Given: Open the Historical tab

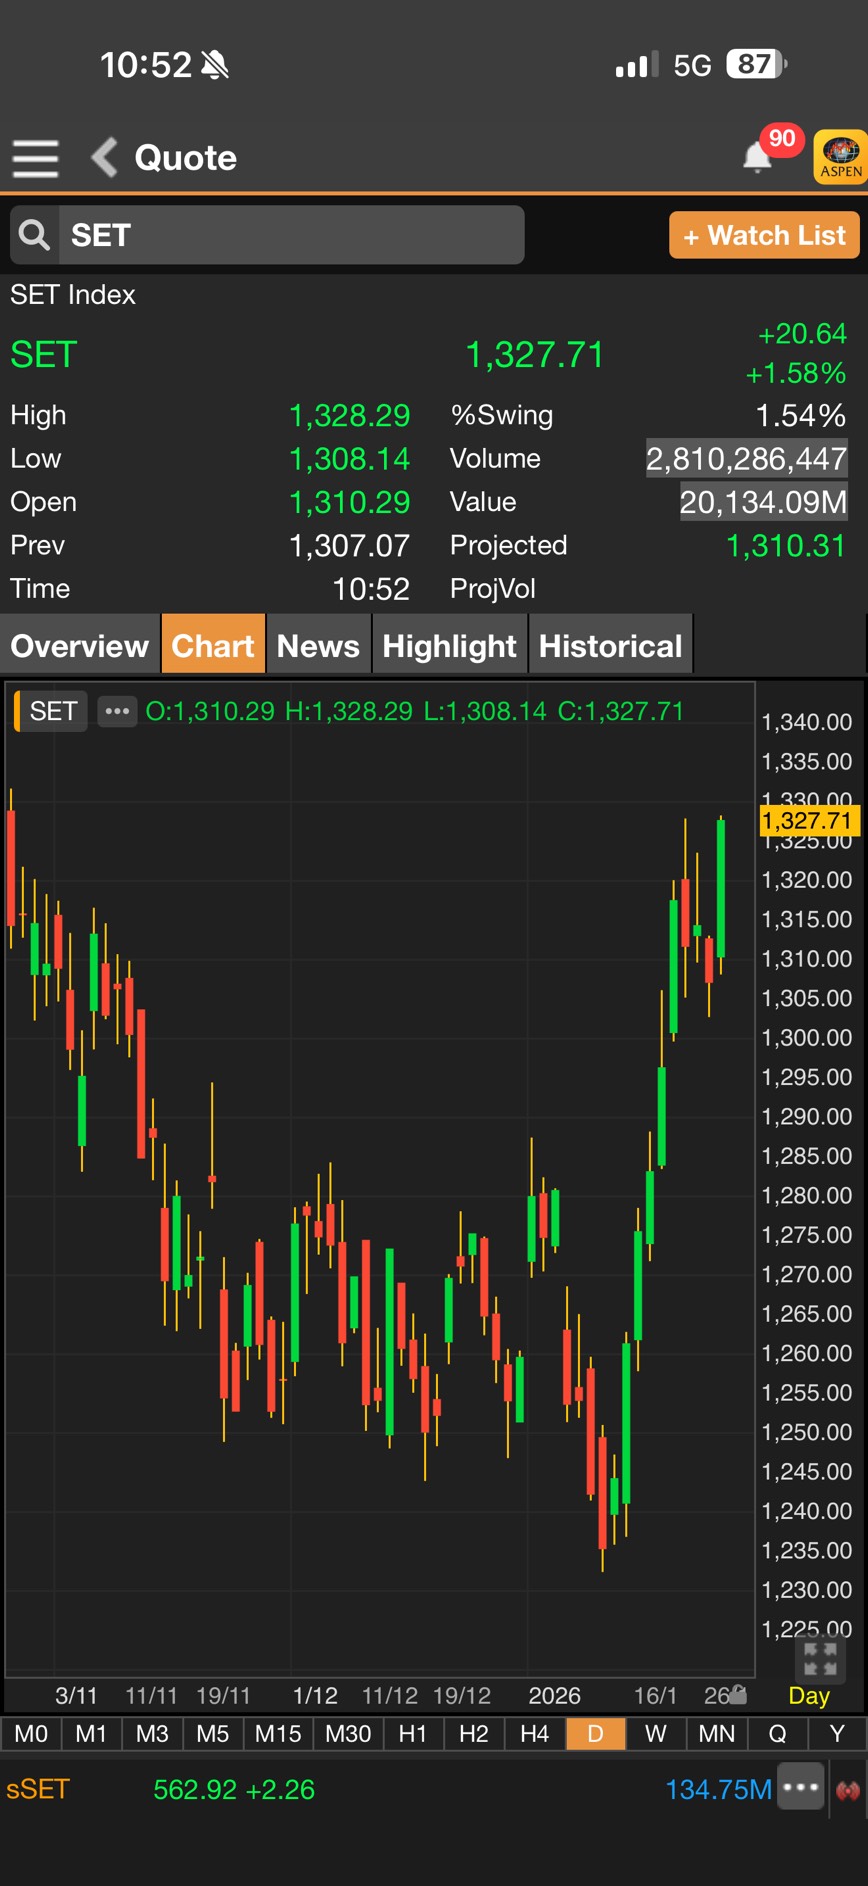Looking at the screenshot, I should click(x=610, y=646).
